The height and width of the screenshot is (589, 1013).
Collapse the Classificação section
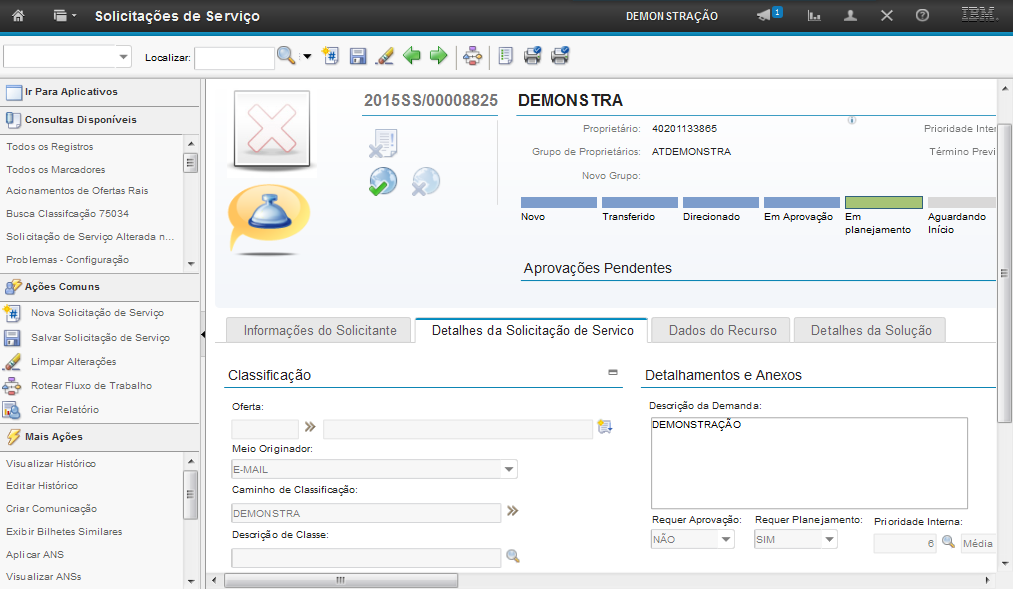(x=613, y=373)
